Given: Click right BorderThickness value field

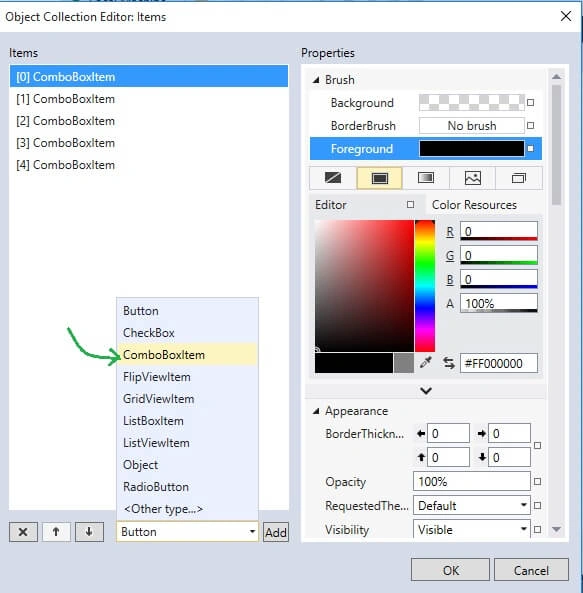Looking at the screenshot, I should click(509, 433).
